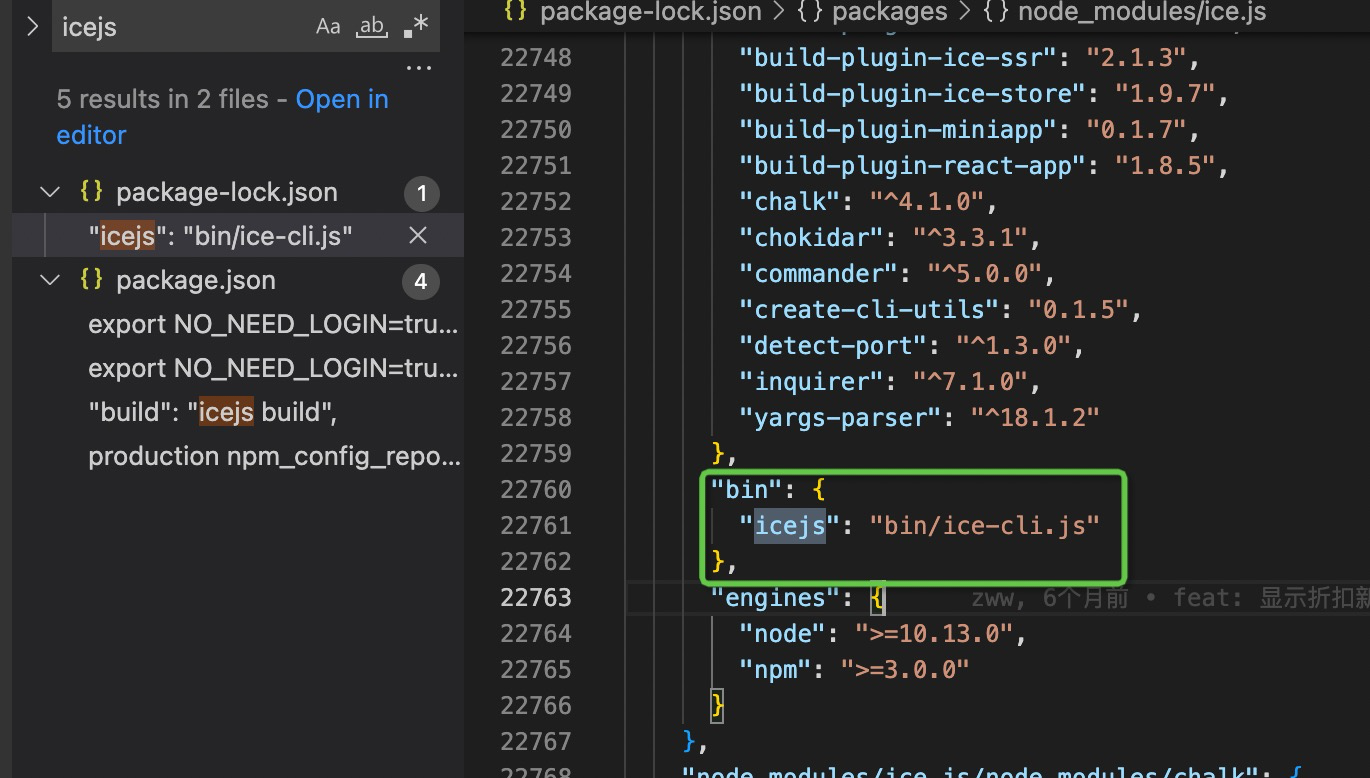
Task: Click "bin/ice-cli.js" value in editor
Action: 985,525
